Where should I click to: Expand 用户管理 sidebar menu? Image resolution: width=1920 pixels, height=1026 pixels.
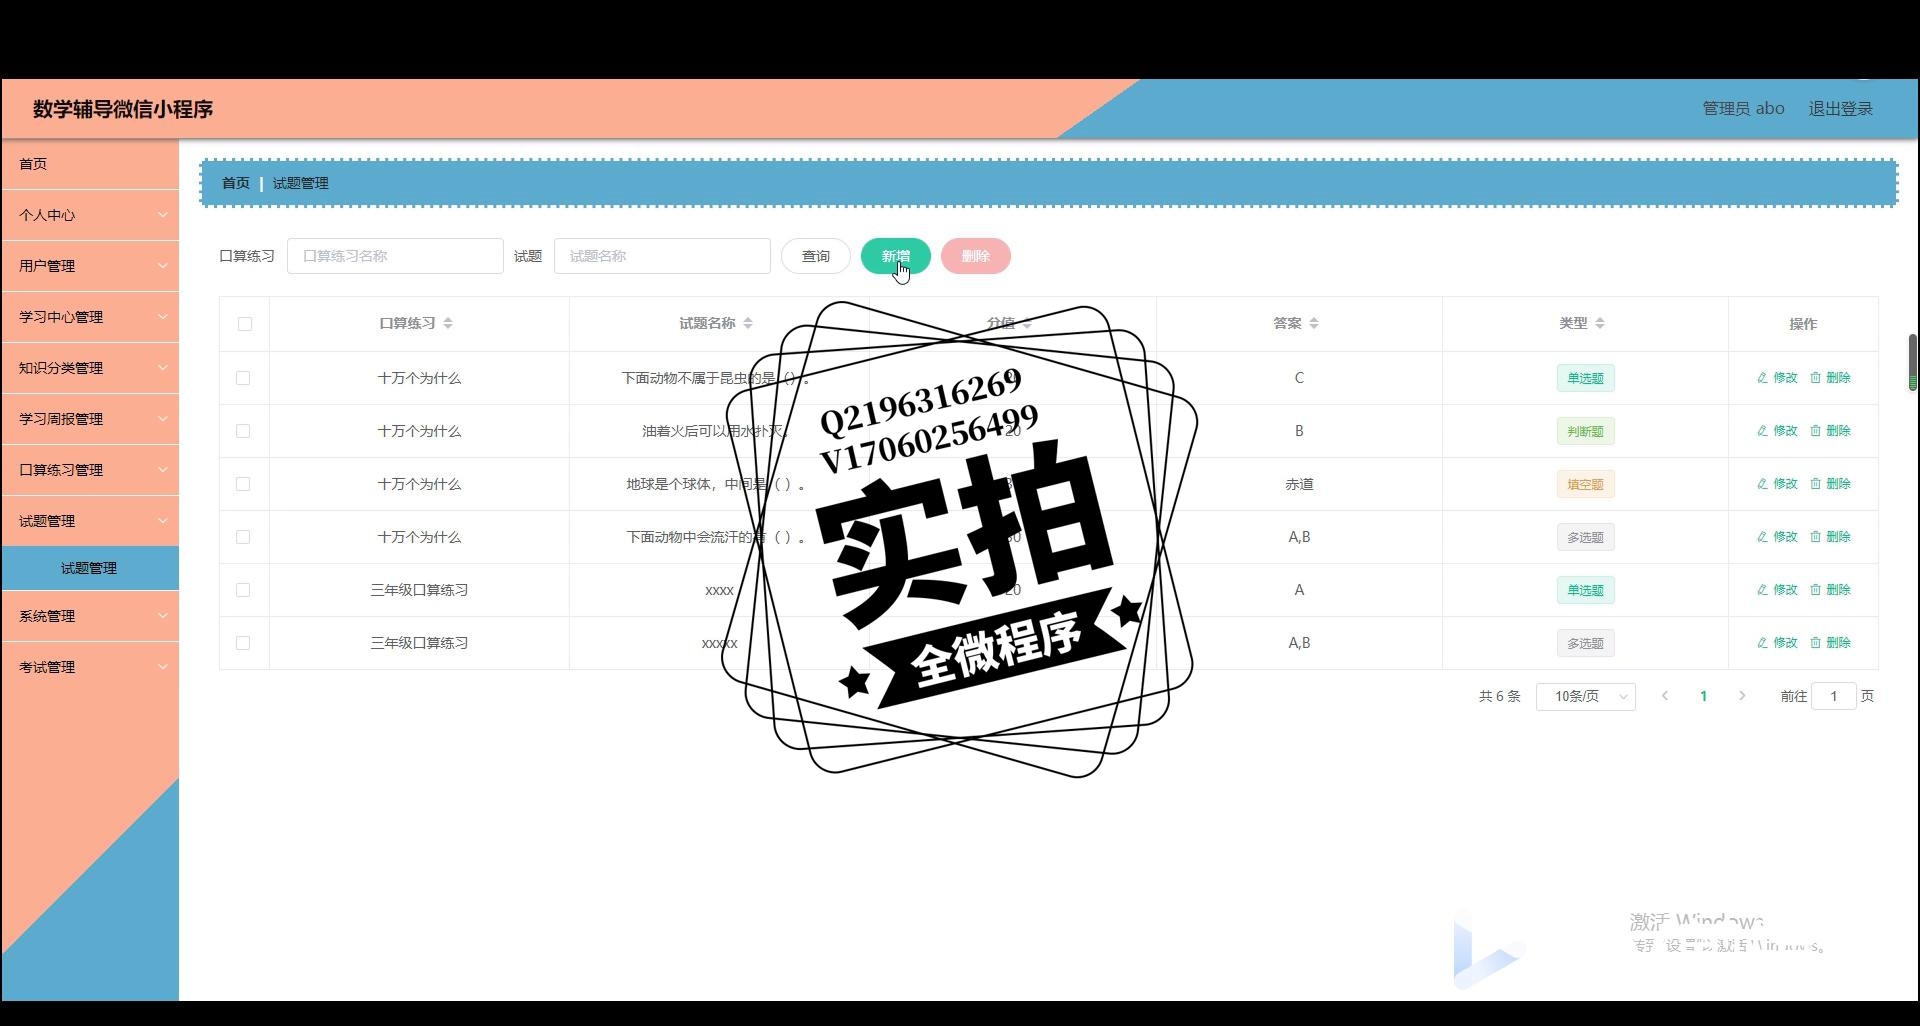90,266
